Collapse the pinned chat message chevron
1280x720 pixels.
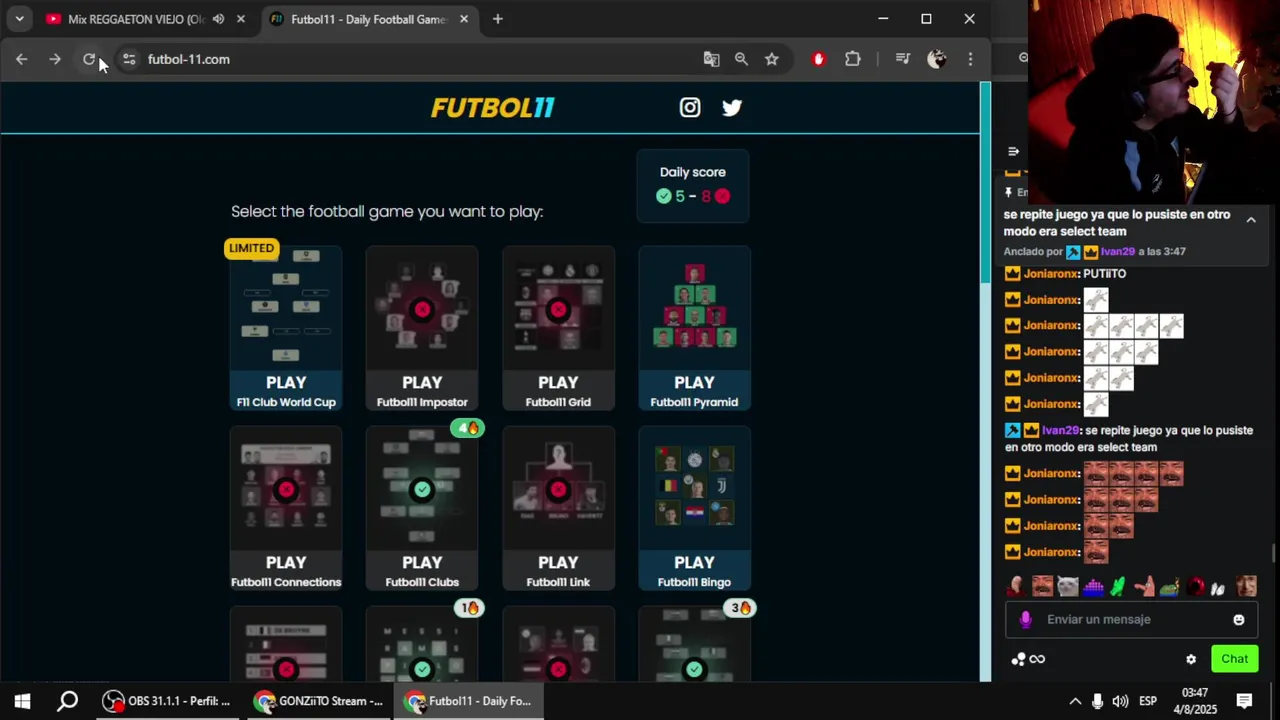(1251, 219)
